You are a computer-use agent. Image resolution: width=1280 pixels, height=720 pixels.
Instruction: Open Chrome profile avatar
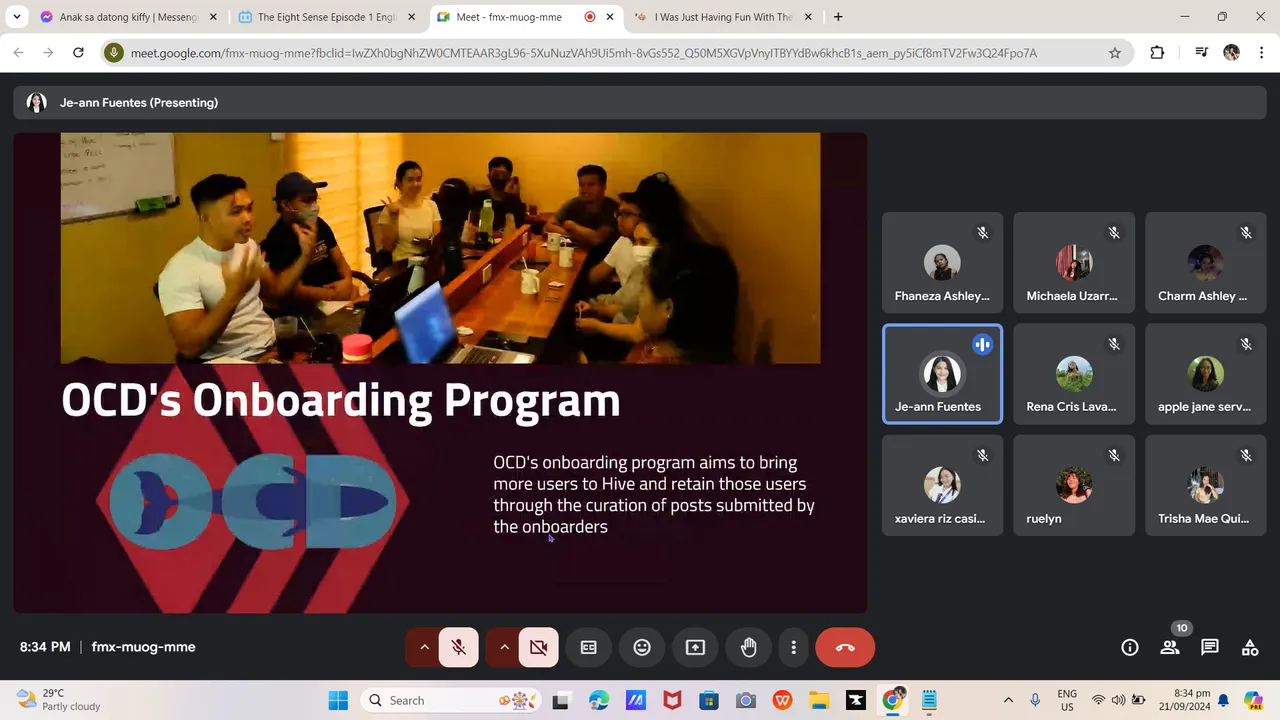click(1232, 53)
